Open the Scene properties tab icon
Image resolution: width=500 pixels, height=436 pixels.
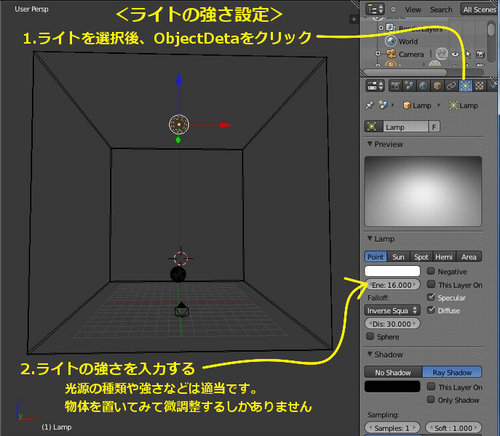[x=410, y=86]
